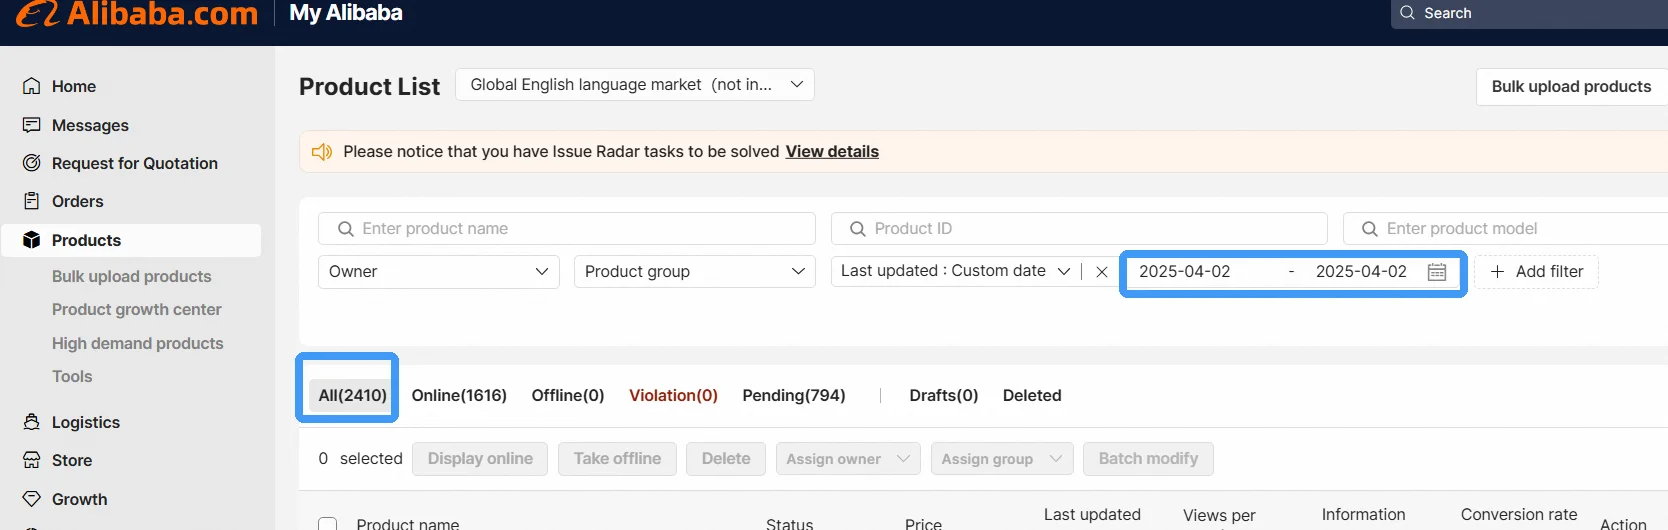The width and height of the screenshot is (1668, 530).
Task: Open Product growth center submenu item
Action: click(137, 310)
